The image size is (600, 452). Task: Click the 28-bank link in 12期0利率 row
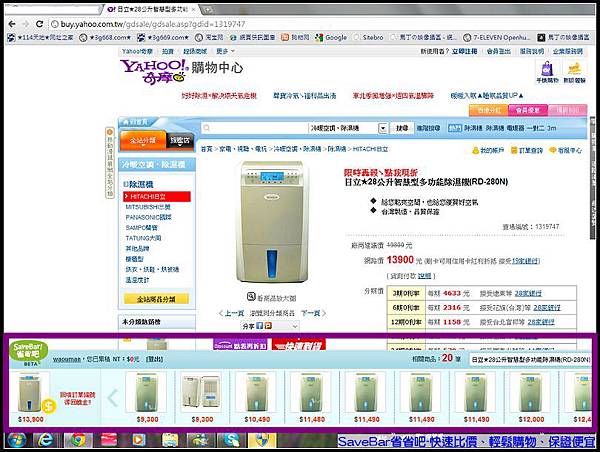tap(541, 322)
